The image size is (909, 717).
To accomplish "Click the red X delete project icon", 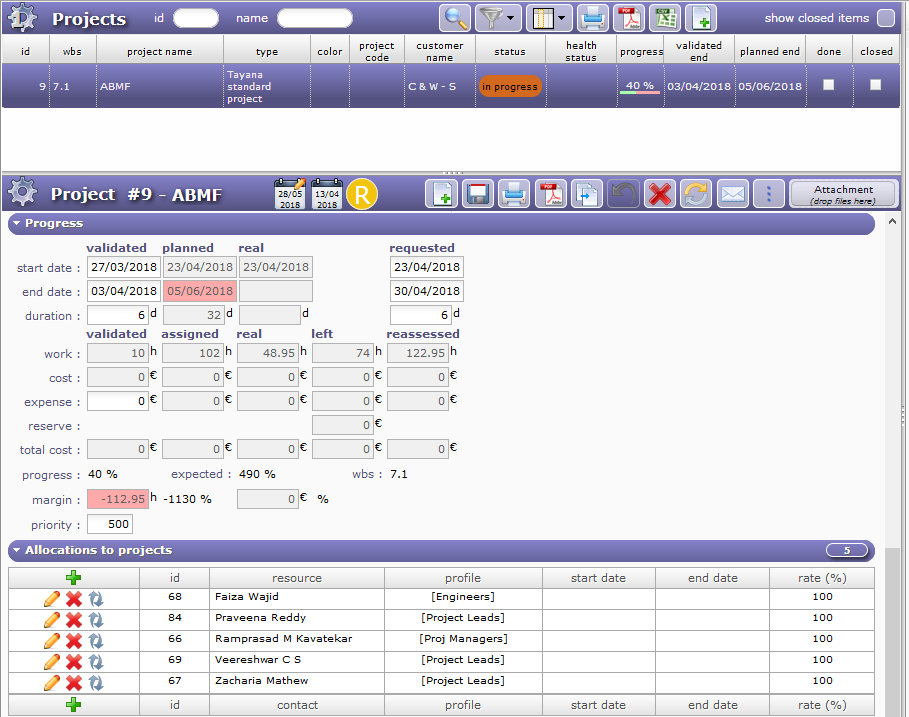I will [x=659, y=194].
